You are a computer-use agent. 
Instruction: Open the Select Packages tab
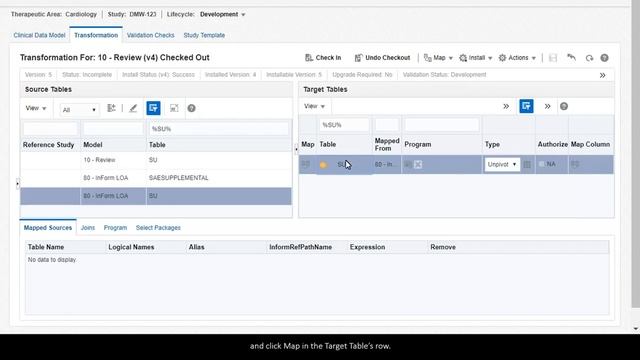pos(158,228)
